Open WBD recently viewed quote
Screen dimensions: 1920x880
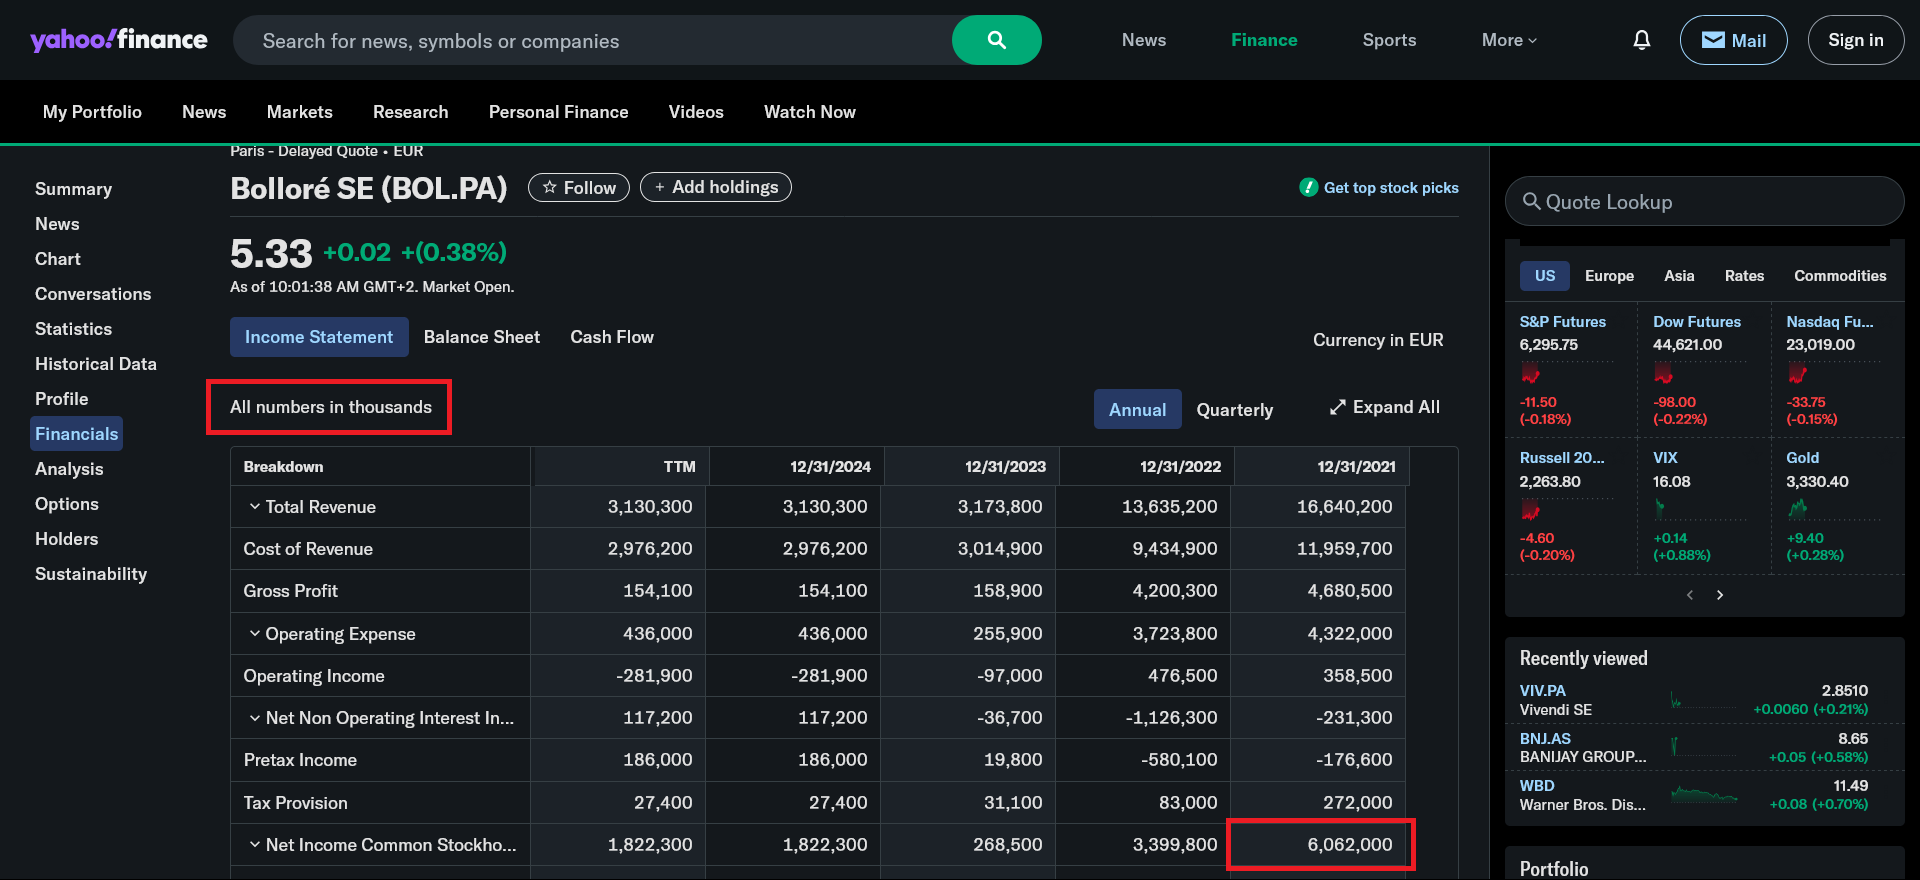1537,786
